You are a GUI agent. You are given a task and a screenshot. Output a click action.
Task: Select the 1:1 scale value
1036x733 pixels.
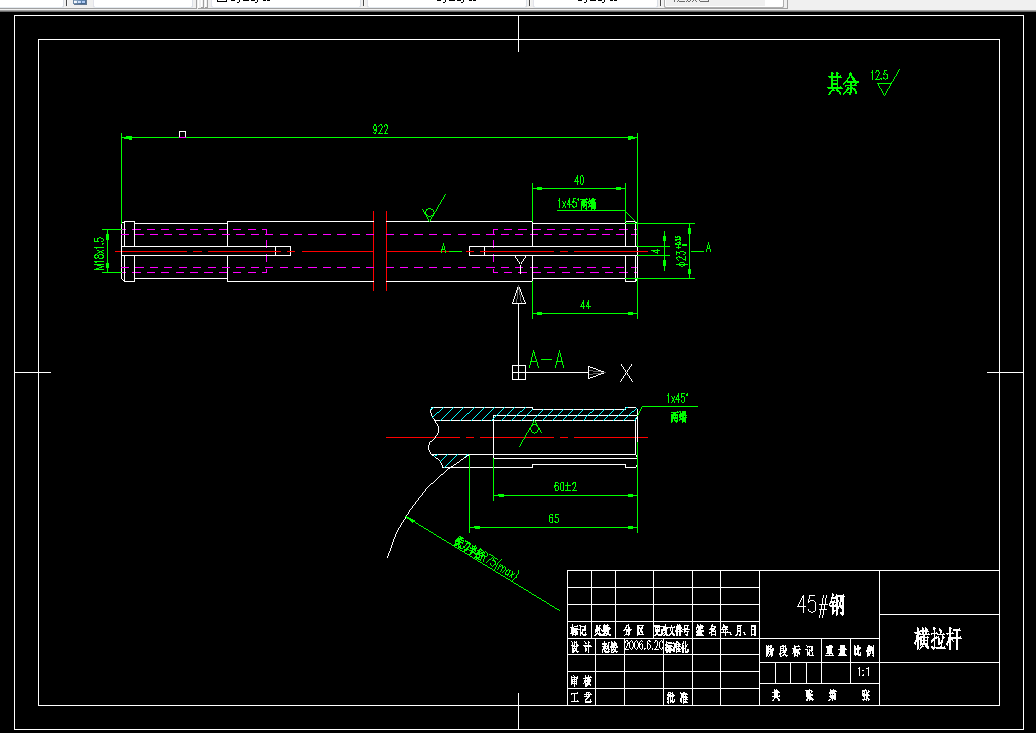pos(864,672)
